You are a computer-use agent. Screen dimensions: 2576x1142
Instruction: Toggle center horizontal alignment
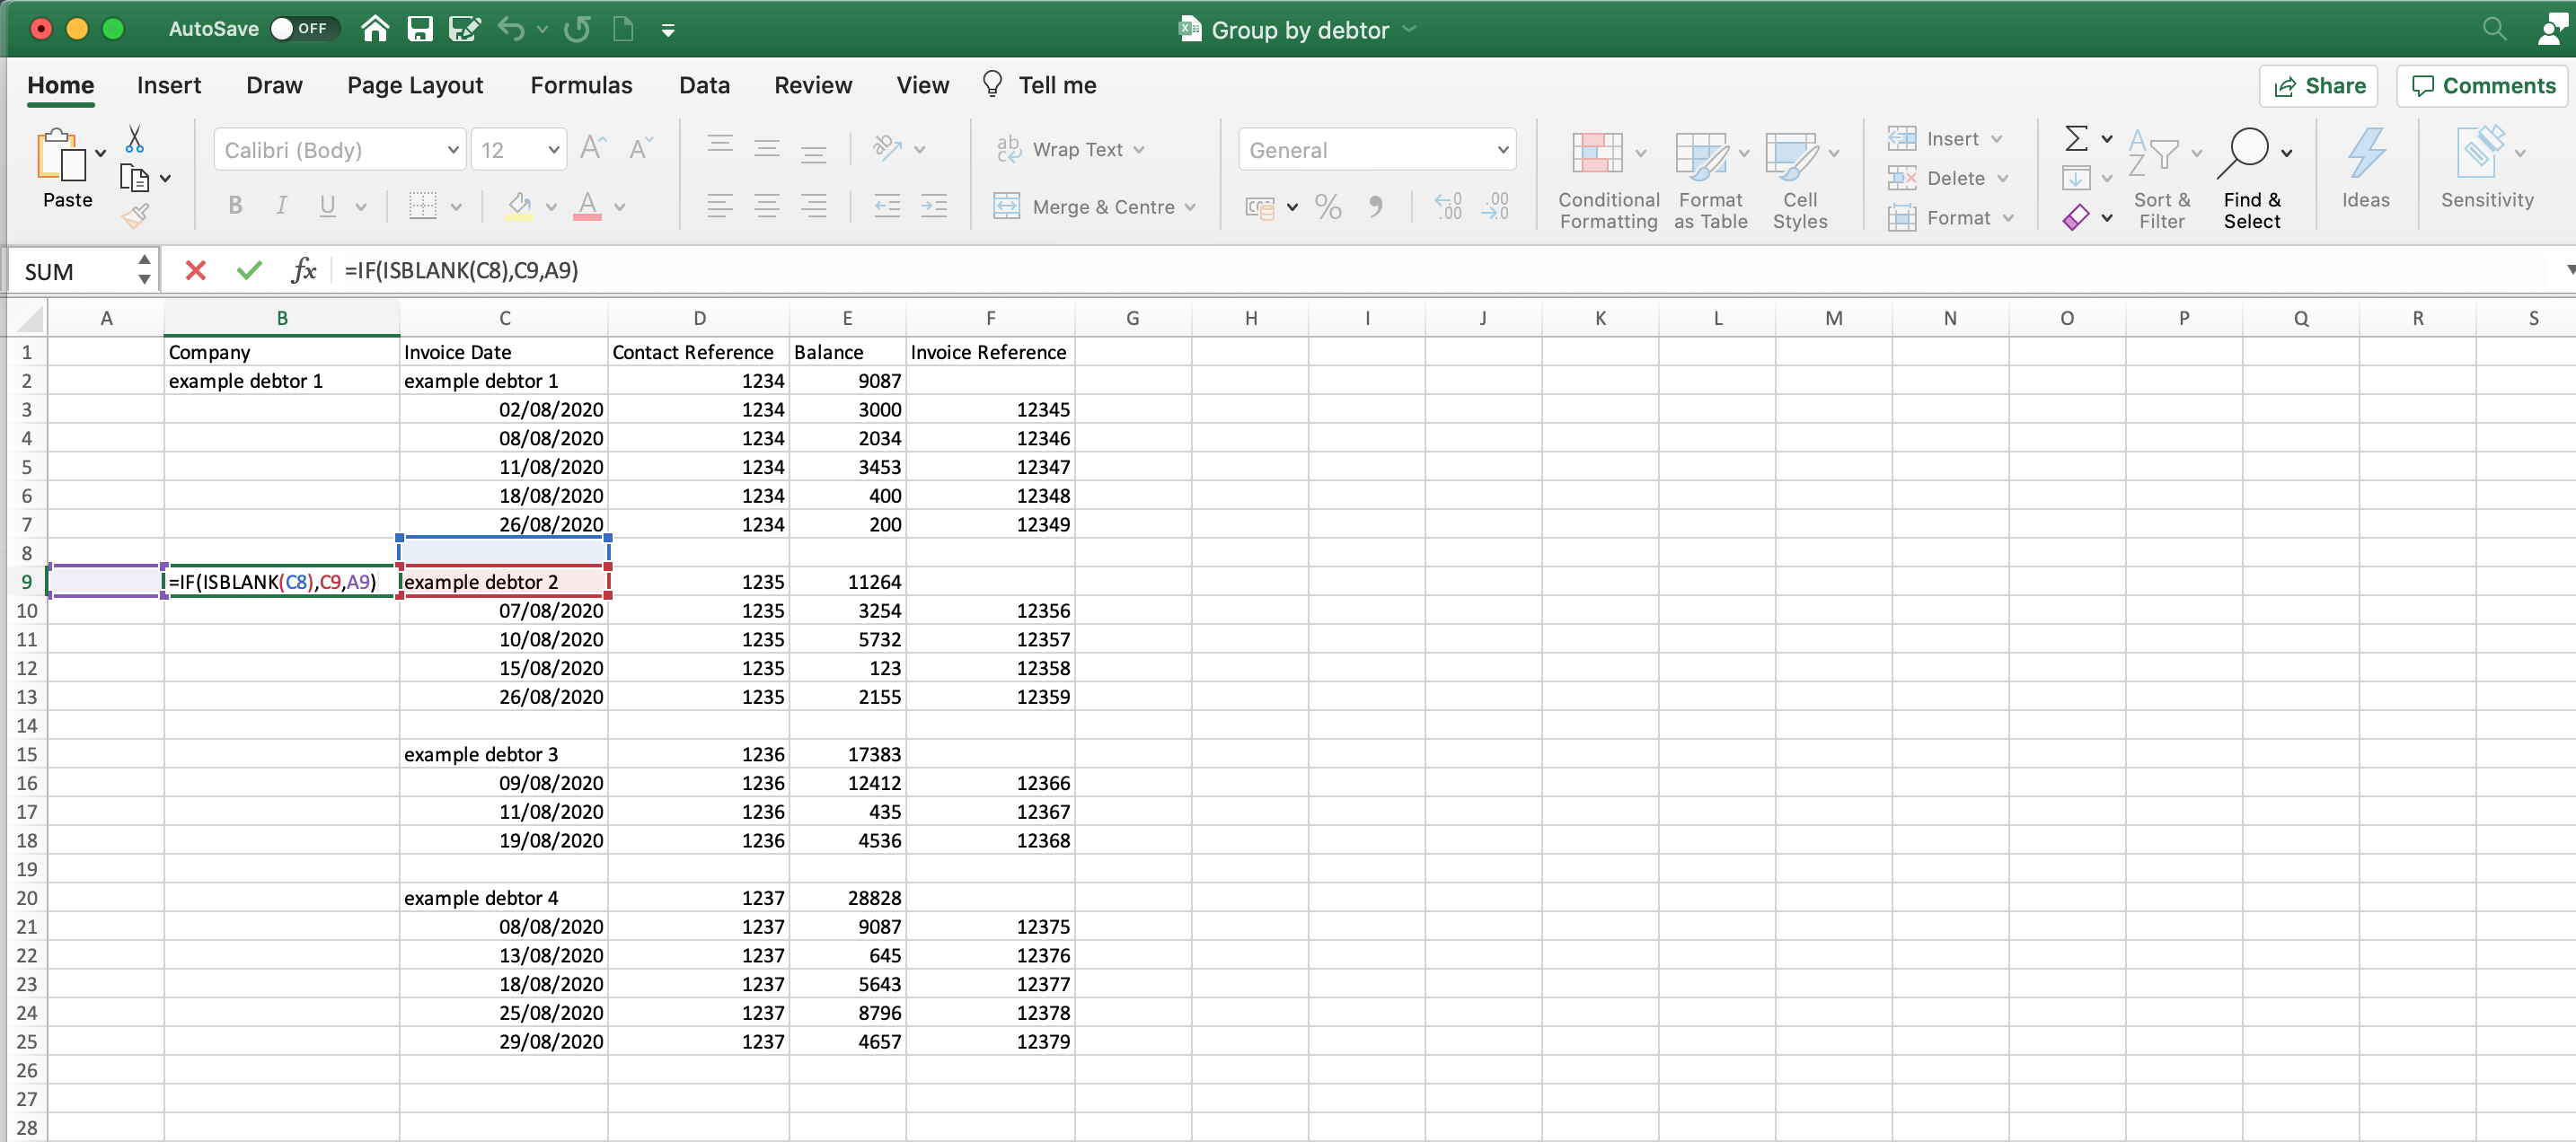click(767, 206)
